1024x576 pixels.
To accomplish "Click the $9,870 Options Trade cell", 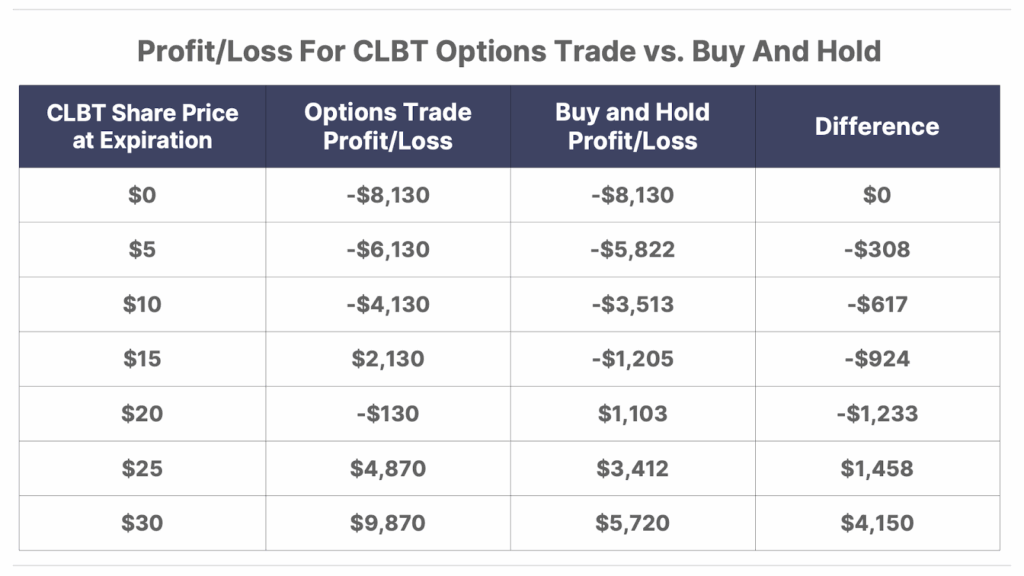I will [x=388, y=523].
